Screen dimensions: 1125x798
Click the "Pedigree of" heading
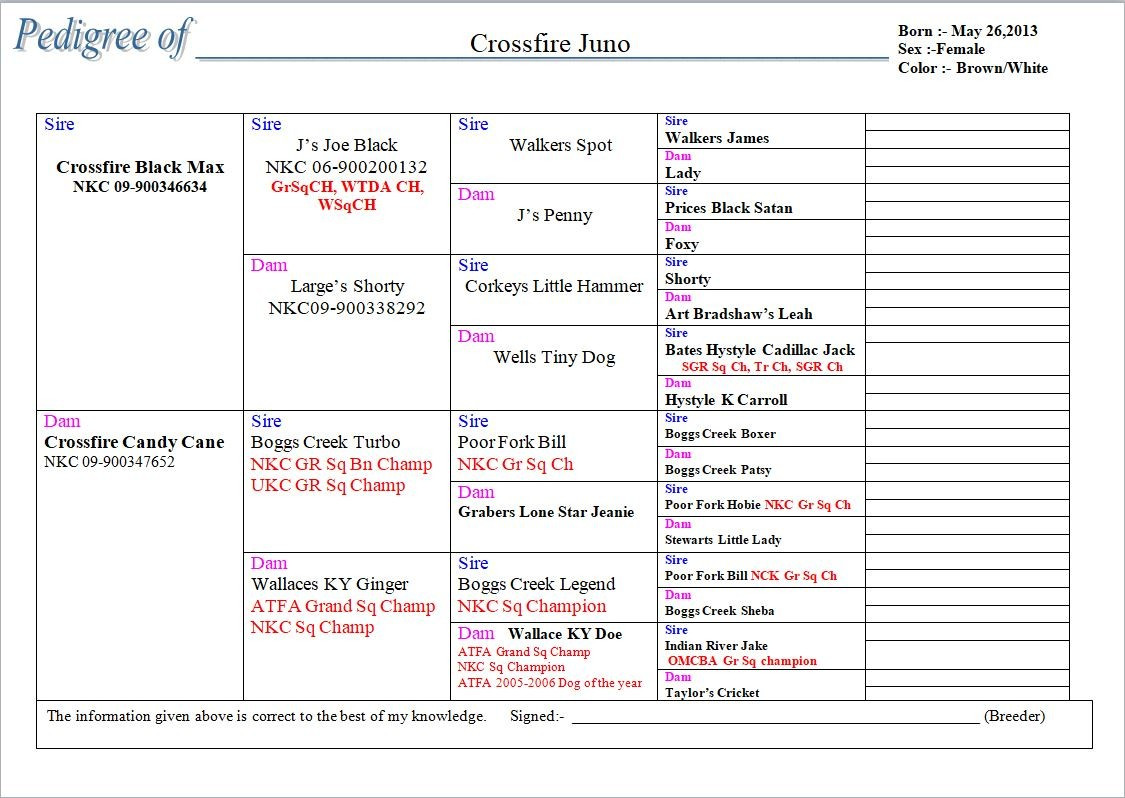(x=102, y=38)
